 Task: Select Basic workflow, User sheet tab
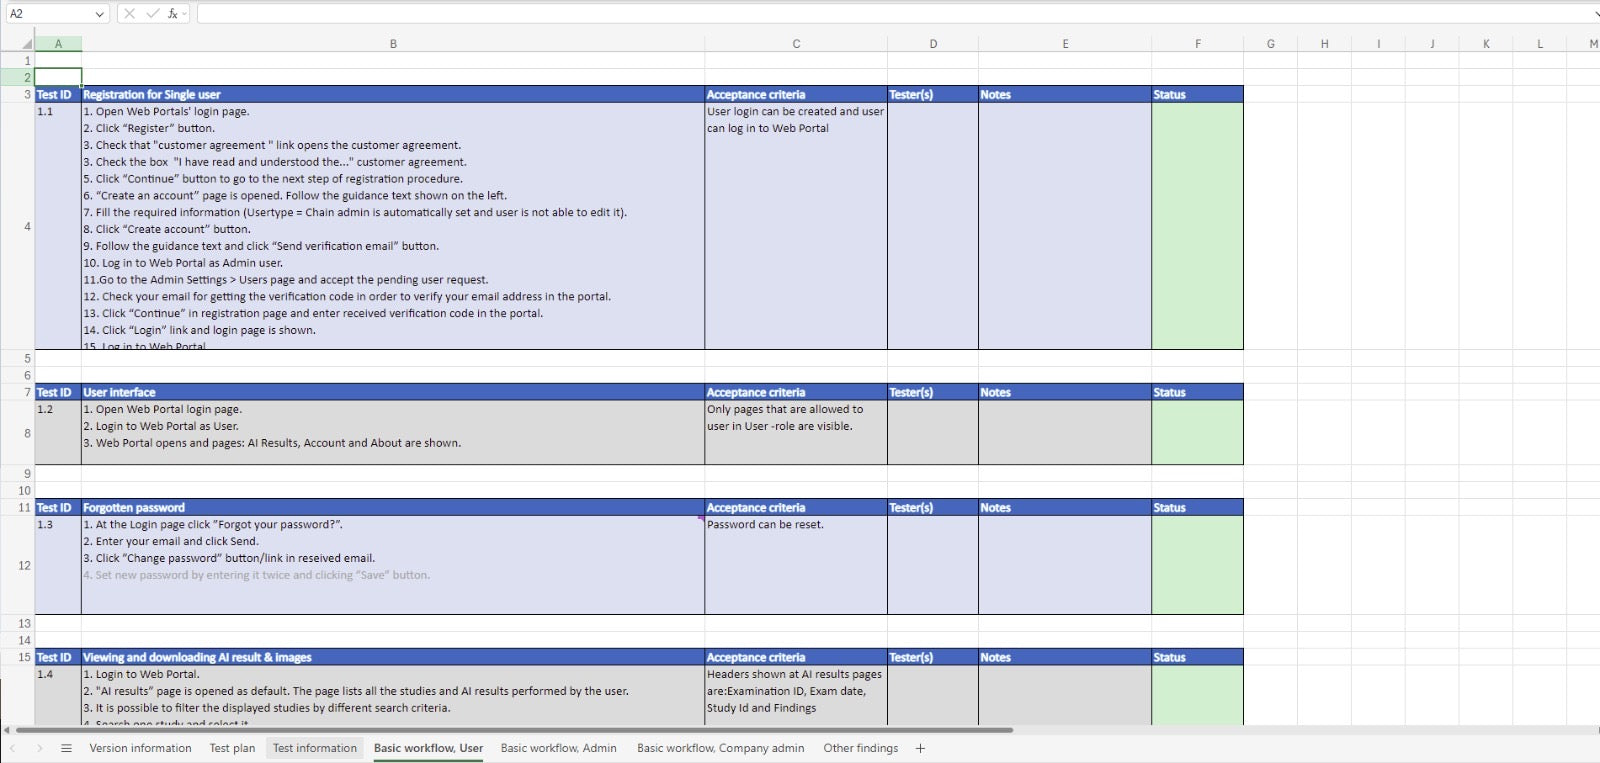(428, 748)
